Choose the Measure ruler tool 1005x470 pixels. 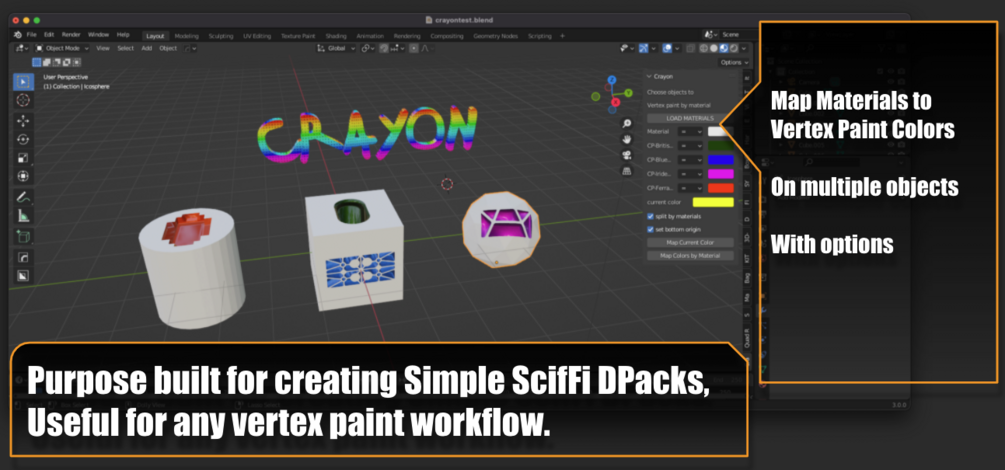click(x=23, y=215)
